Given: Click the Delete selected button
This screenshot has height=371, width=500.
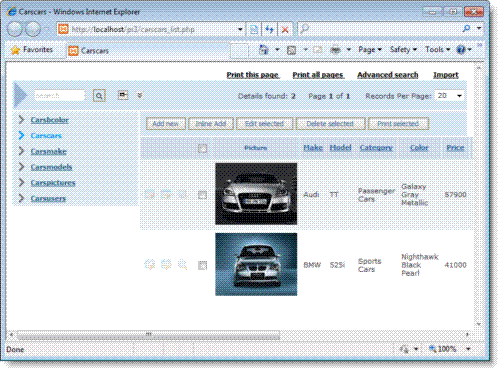Looking at the screenshot, I should 330,124.
